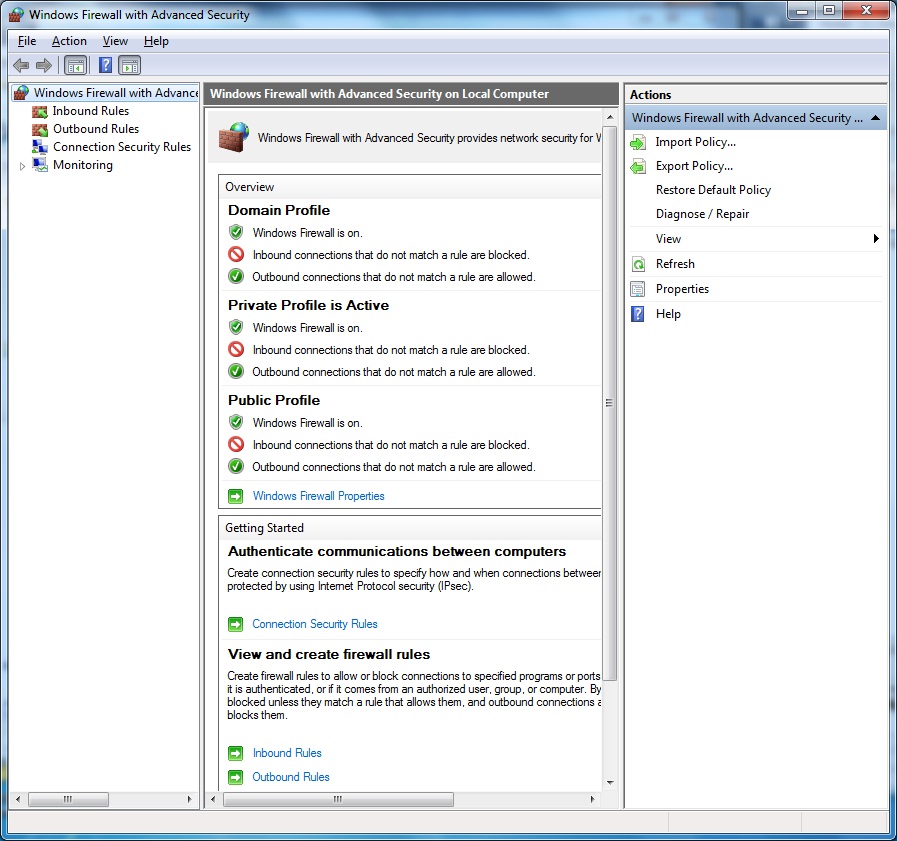Image resolution: width=897 pixels, height=841 pixels.
Task: Open the Windows Firewall Properties link
Action: [319, 496]
